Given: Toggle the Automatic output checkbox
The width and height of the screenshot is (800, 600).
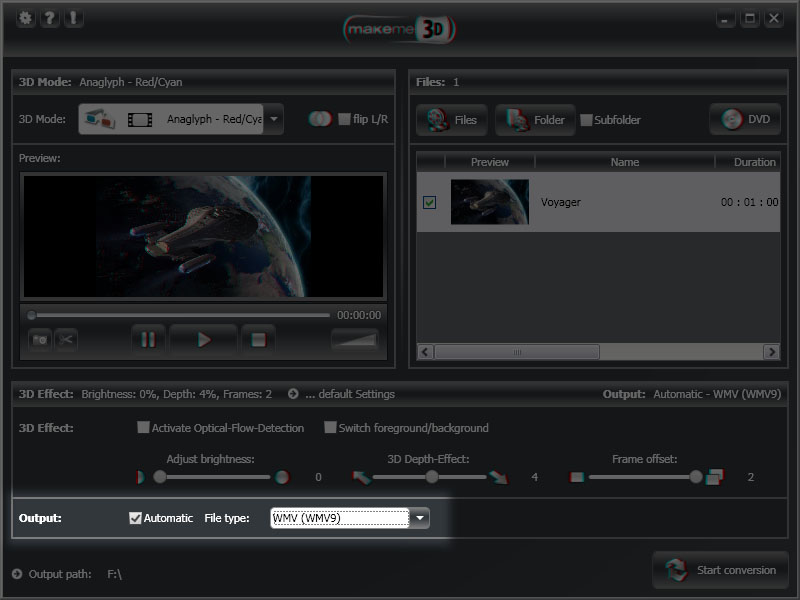Looking at the screenshot, I should point(135,518).
